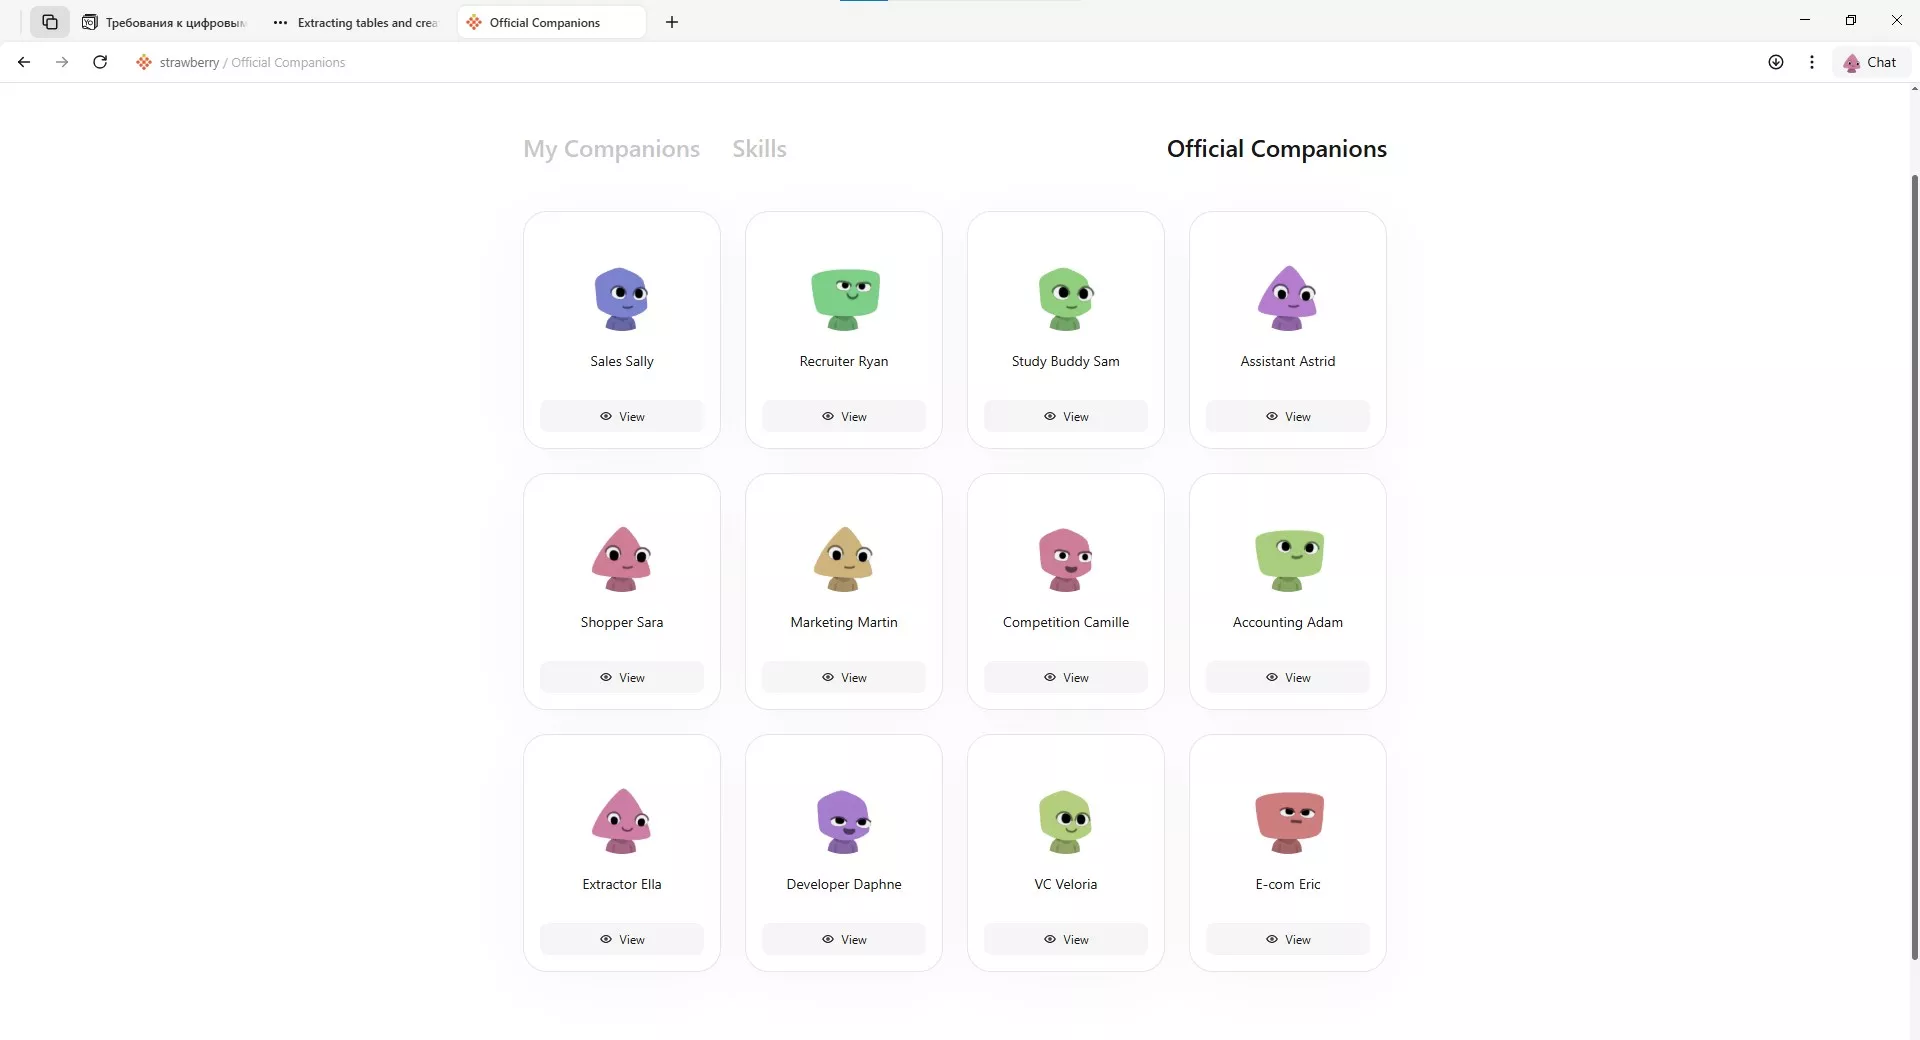Open the three-dot browser menu
The width and height of the screenshot is (1920, 1040).
(x=1812, y=62)
